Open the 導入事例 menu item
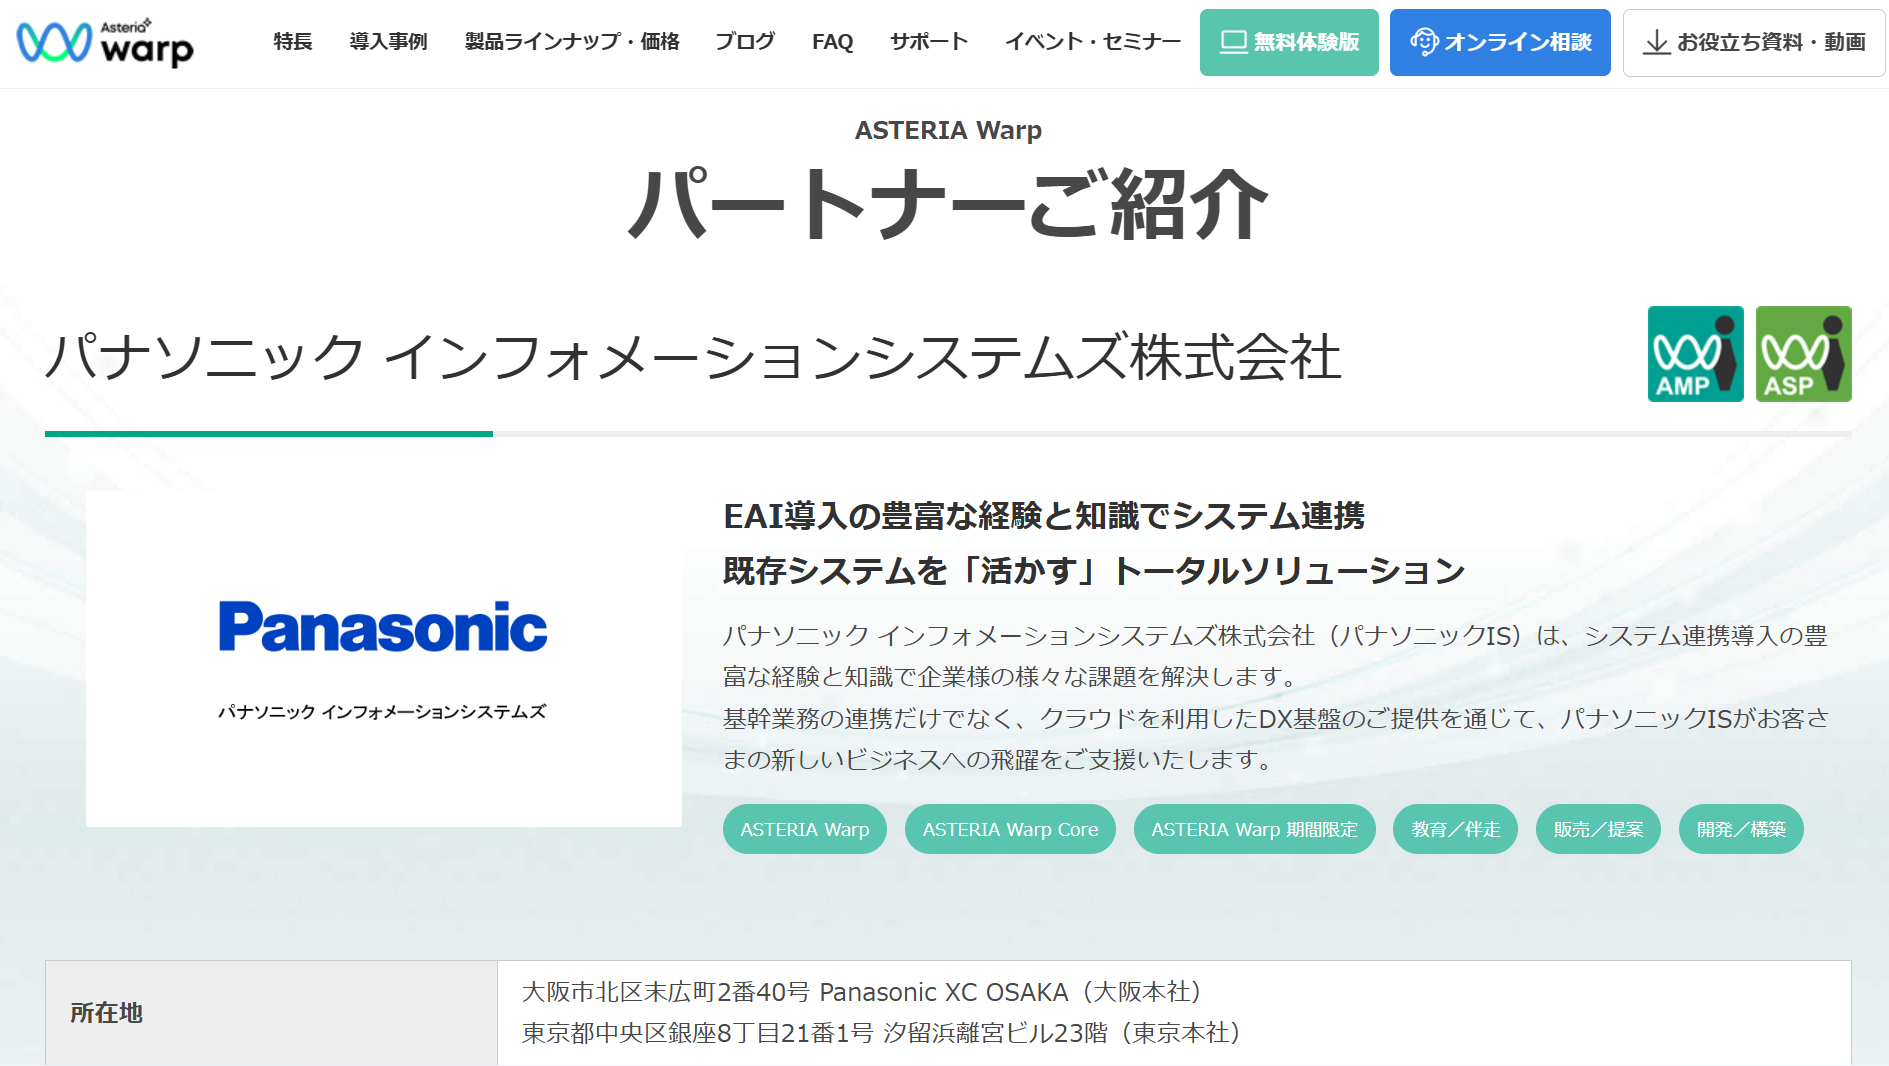Screen dimensions: 1889x1066 pos(388,42)
